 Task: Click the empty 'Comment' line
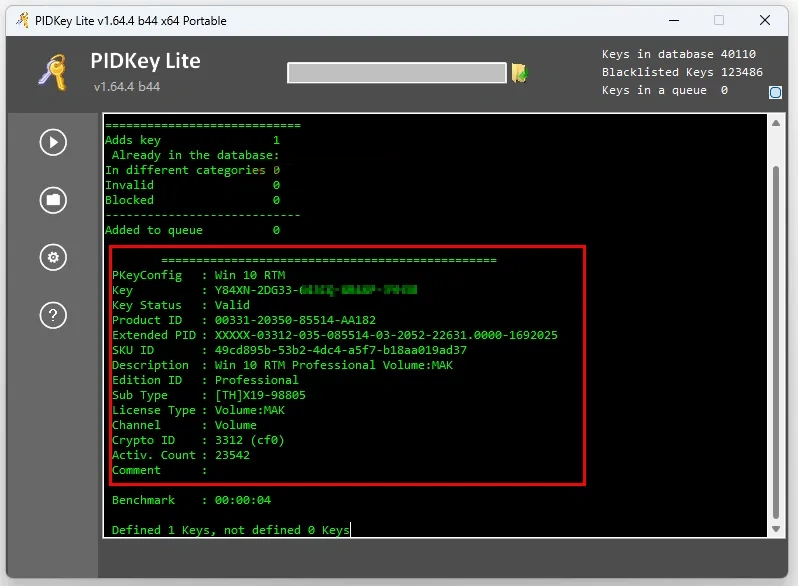pyautogui.click(x=159, y=470)
